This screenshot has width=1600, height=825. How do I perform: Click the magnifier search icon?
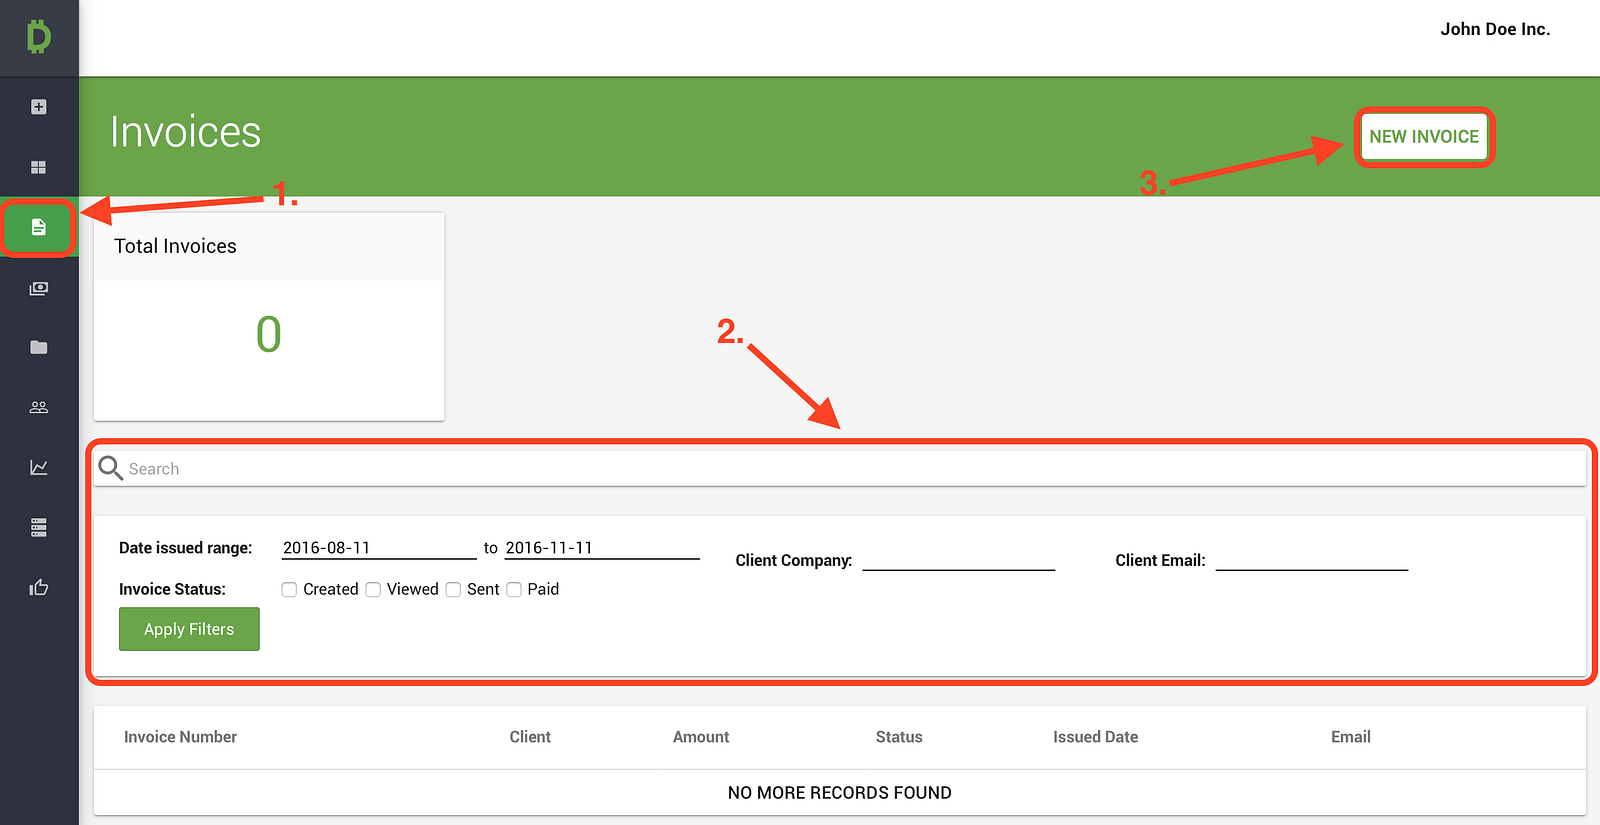click(110, 468)
